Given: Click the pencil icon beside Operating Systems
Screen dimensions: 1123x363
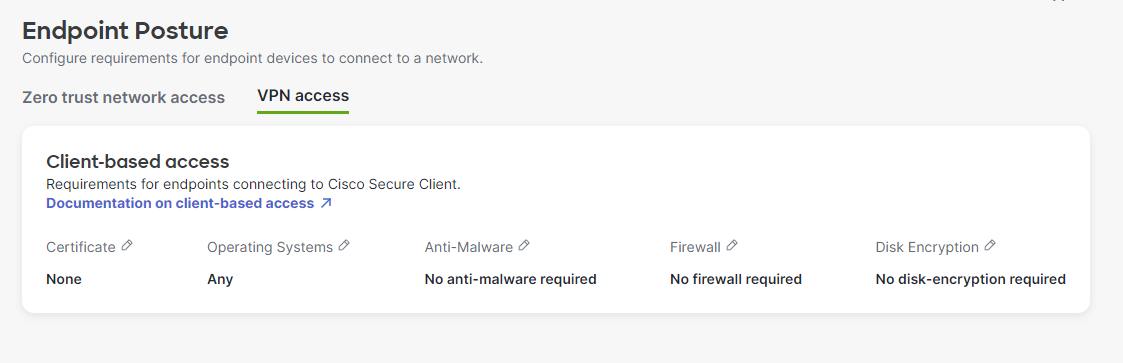Looking at the screenshot, I should click(344, 246).
